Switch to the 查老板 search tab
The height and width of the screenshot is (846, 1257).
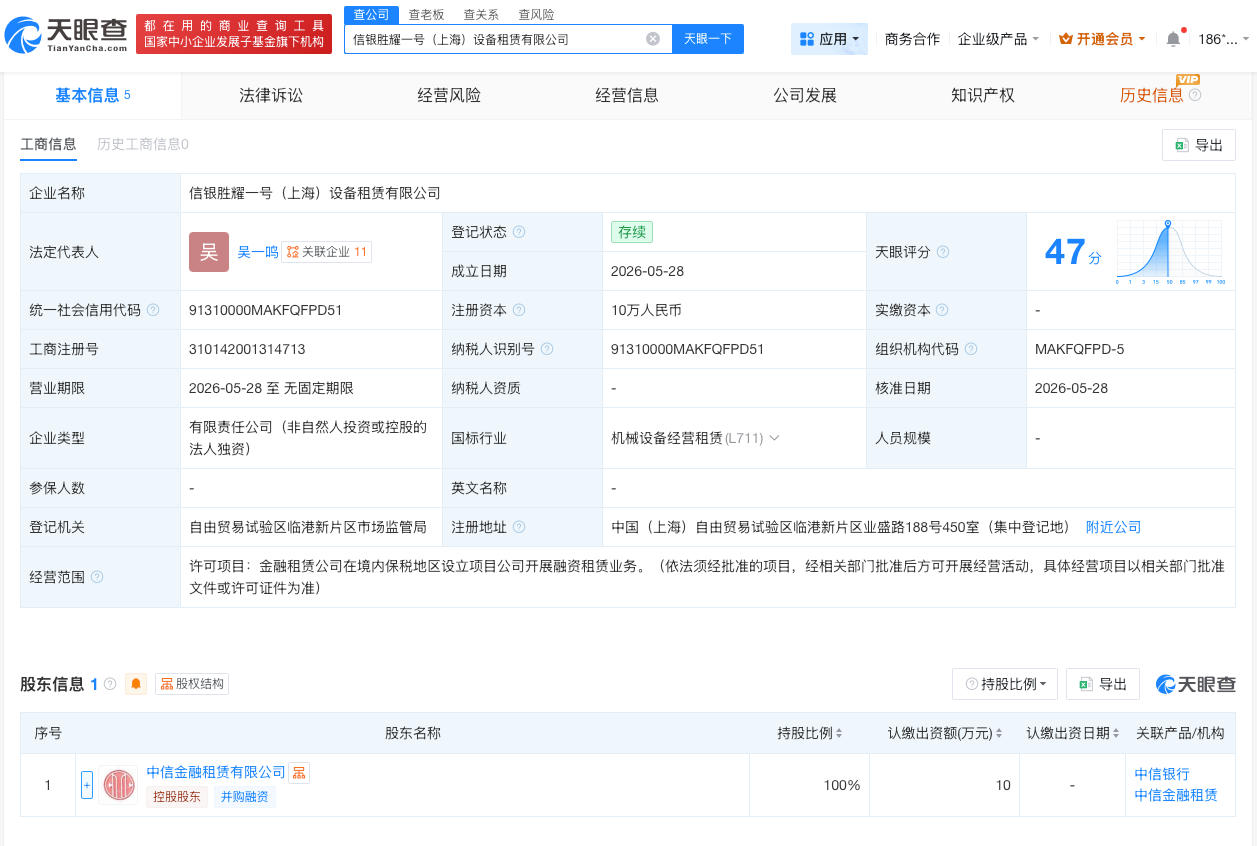426,14
